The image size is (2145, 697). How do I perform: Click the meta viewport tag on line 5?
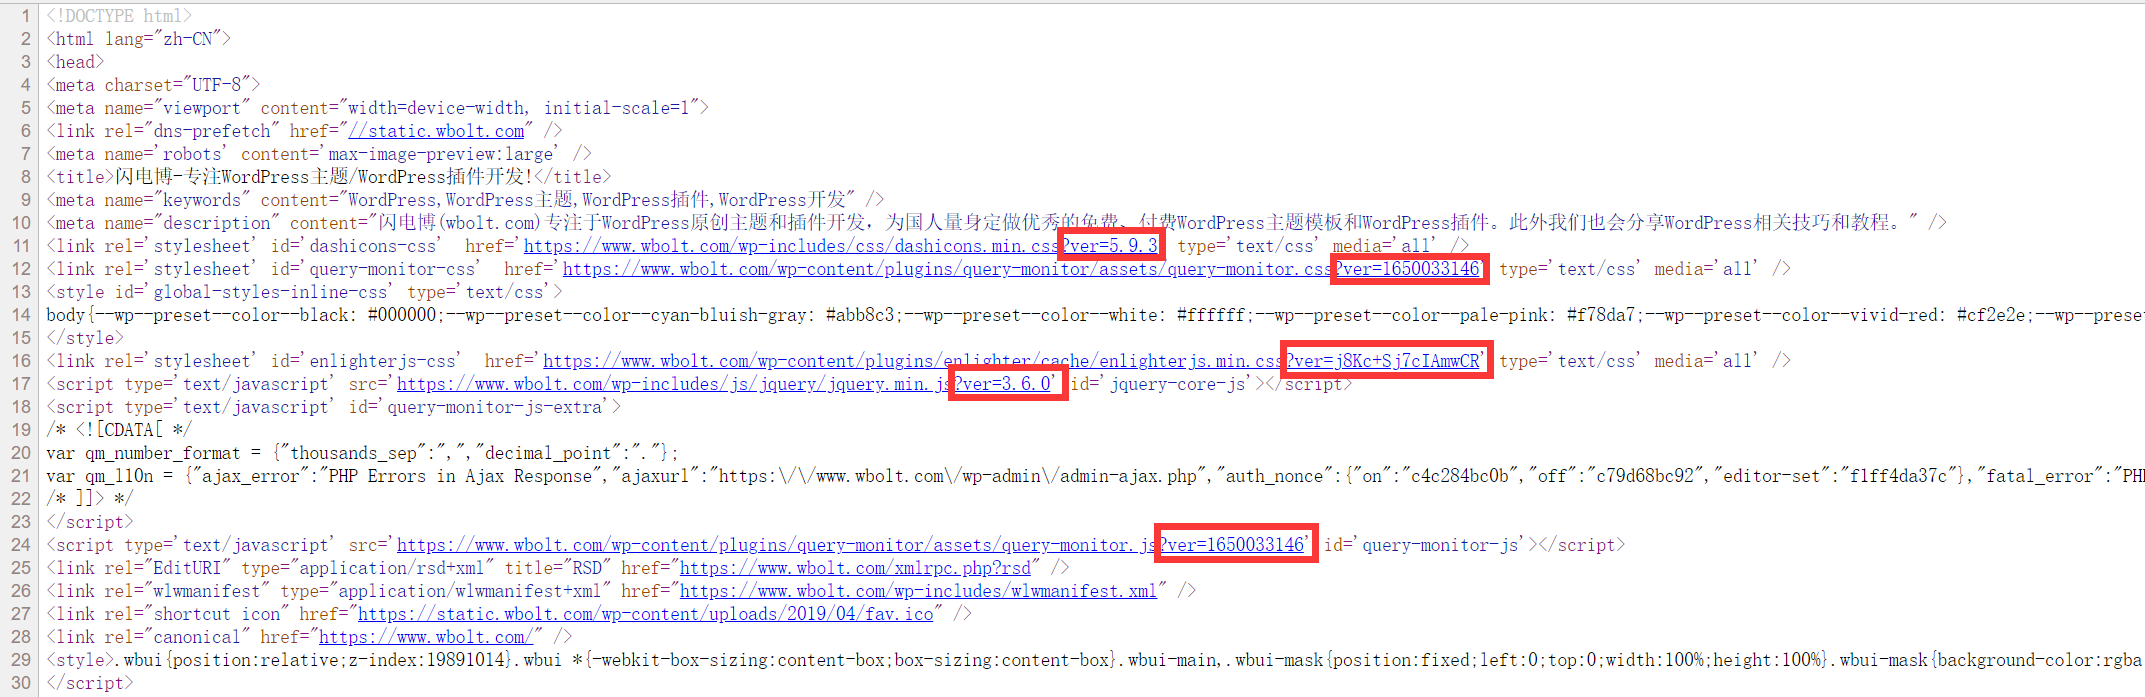[x=377, y=108]
